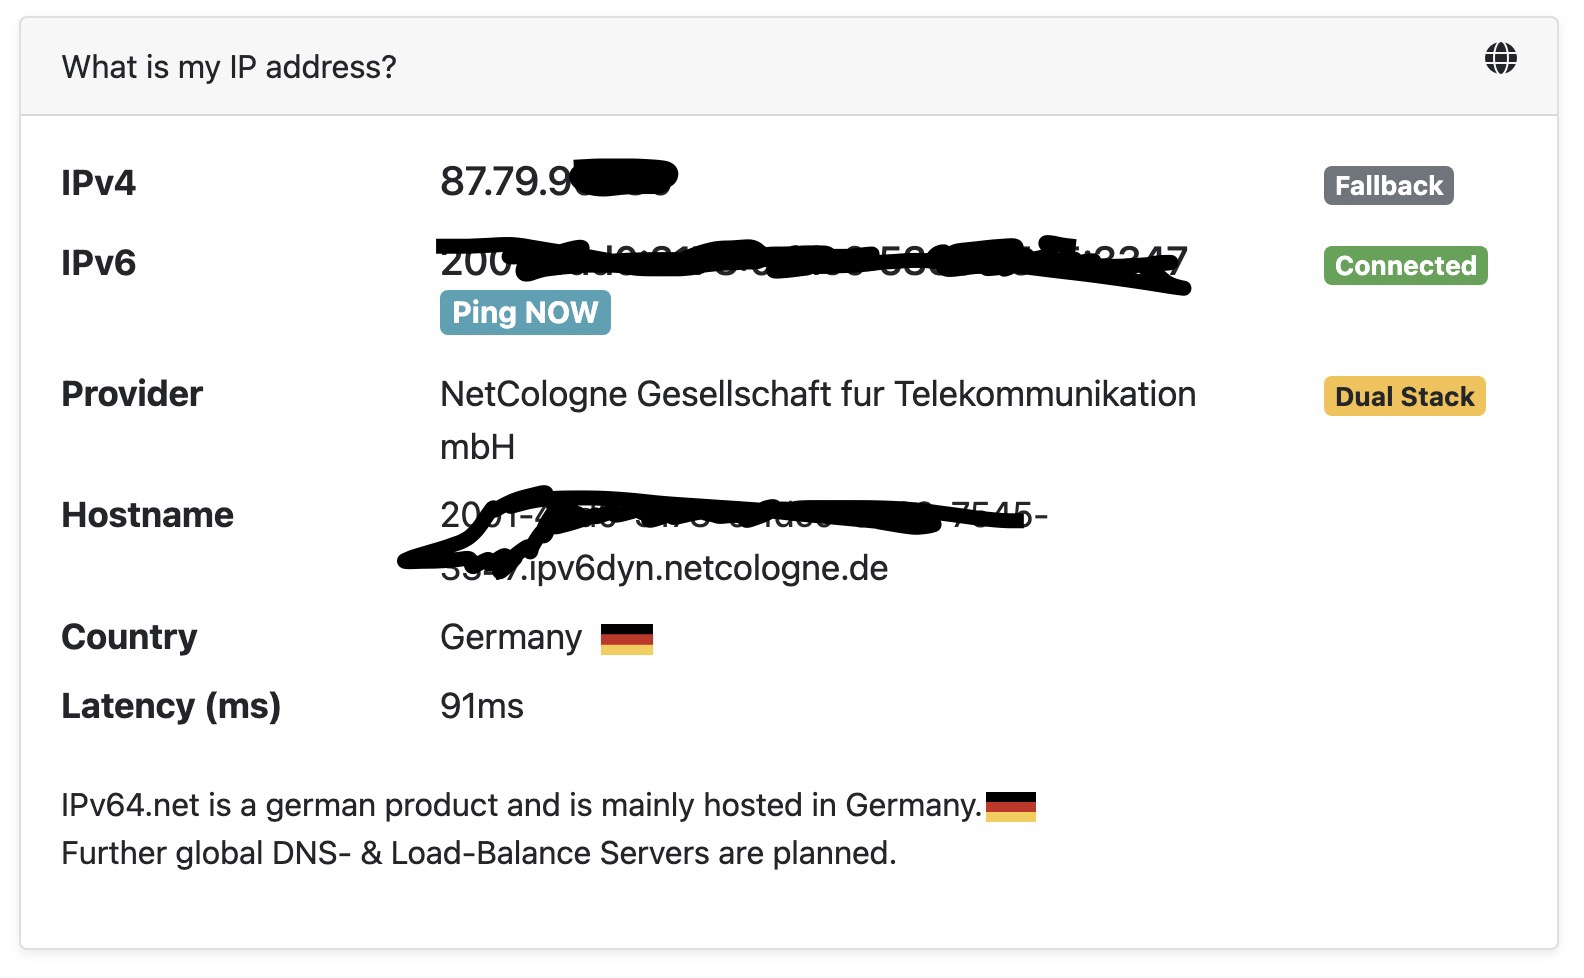Click the Fallback badge
The image size is (1584, 978).
point(1388,186)
